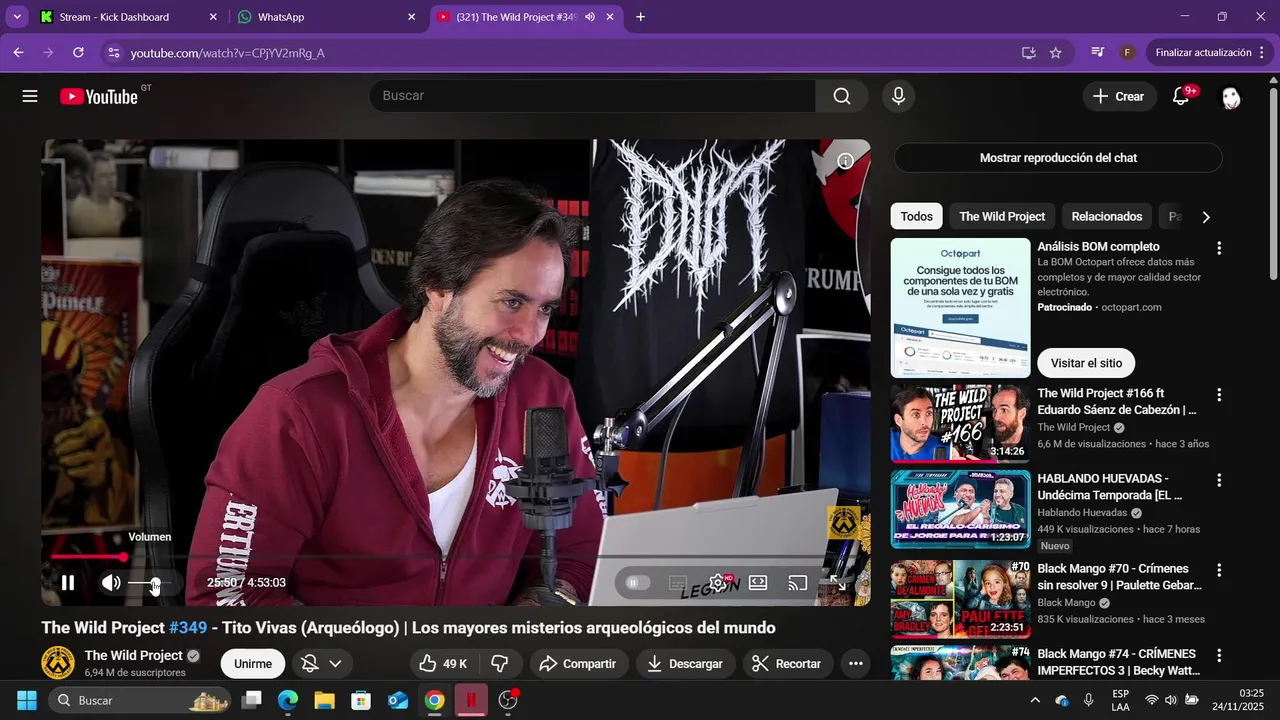Open Netflix from taskbar
The width and height of the screenshot is (1280, 720).
click(470, 700)
